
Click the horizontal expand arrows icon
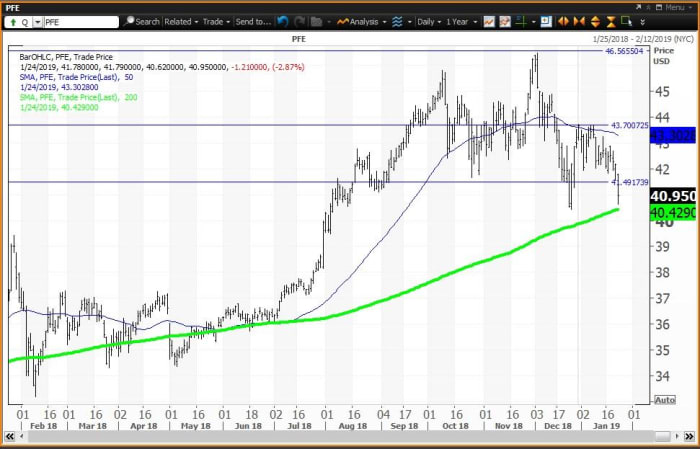click(562, 21)
